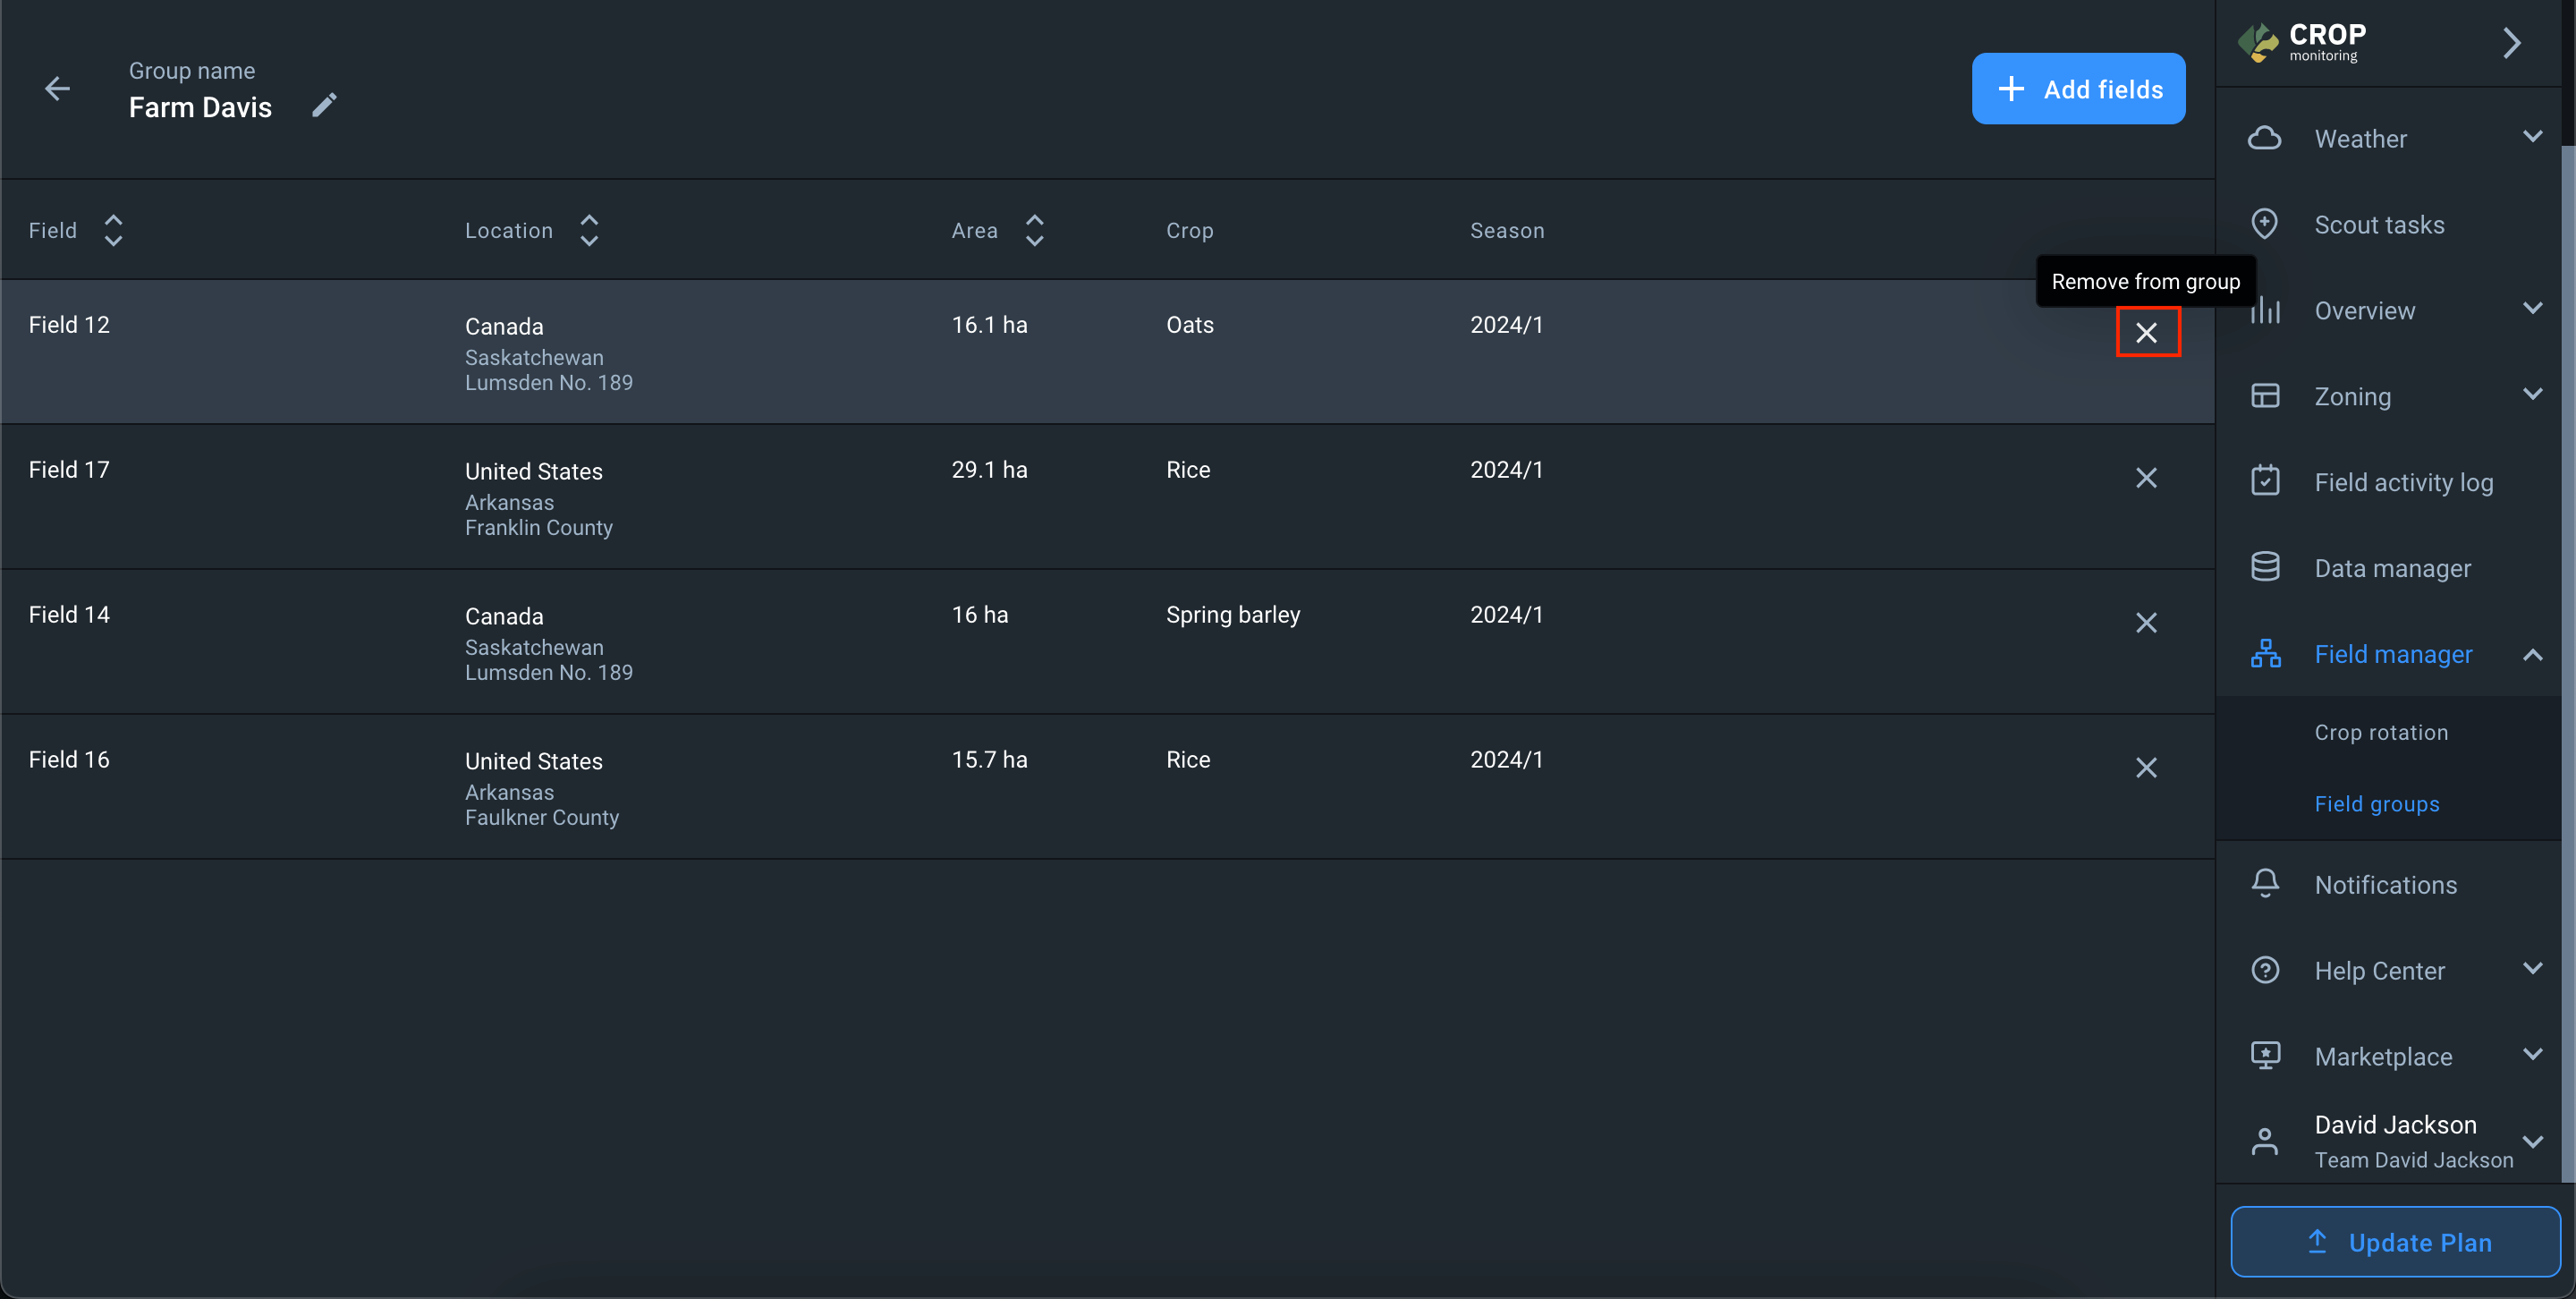The image size is (2576, 1299).
Task: Sort the table by Field column
Action: [x=113, y=230]
